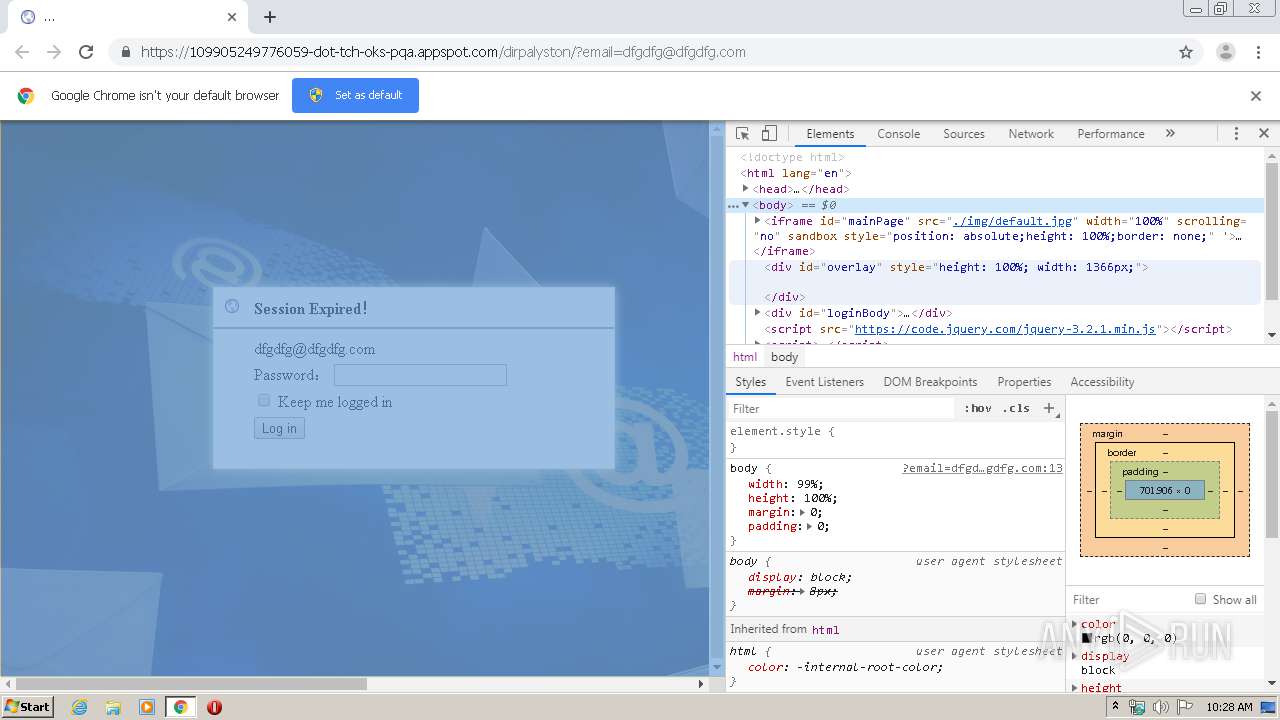Collapse the body element node
The height and width of the screenshot is (720, 1280).
(746, 205)
